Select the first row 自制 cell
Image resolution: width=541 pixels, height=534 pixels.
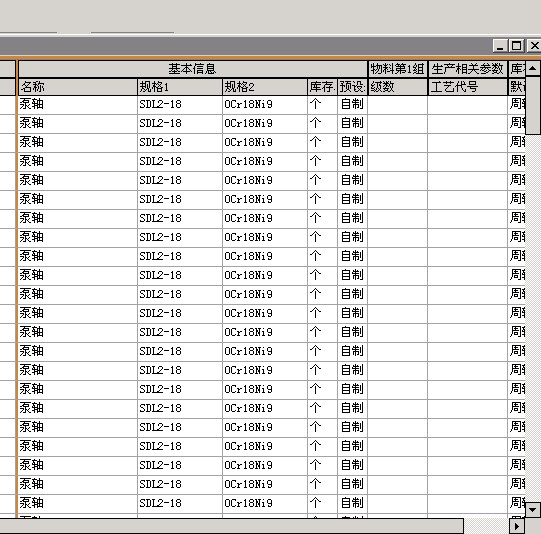[352, 104]
